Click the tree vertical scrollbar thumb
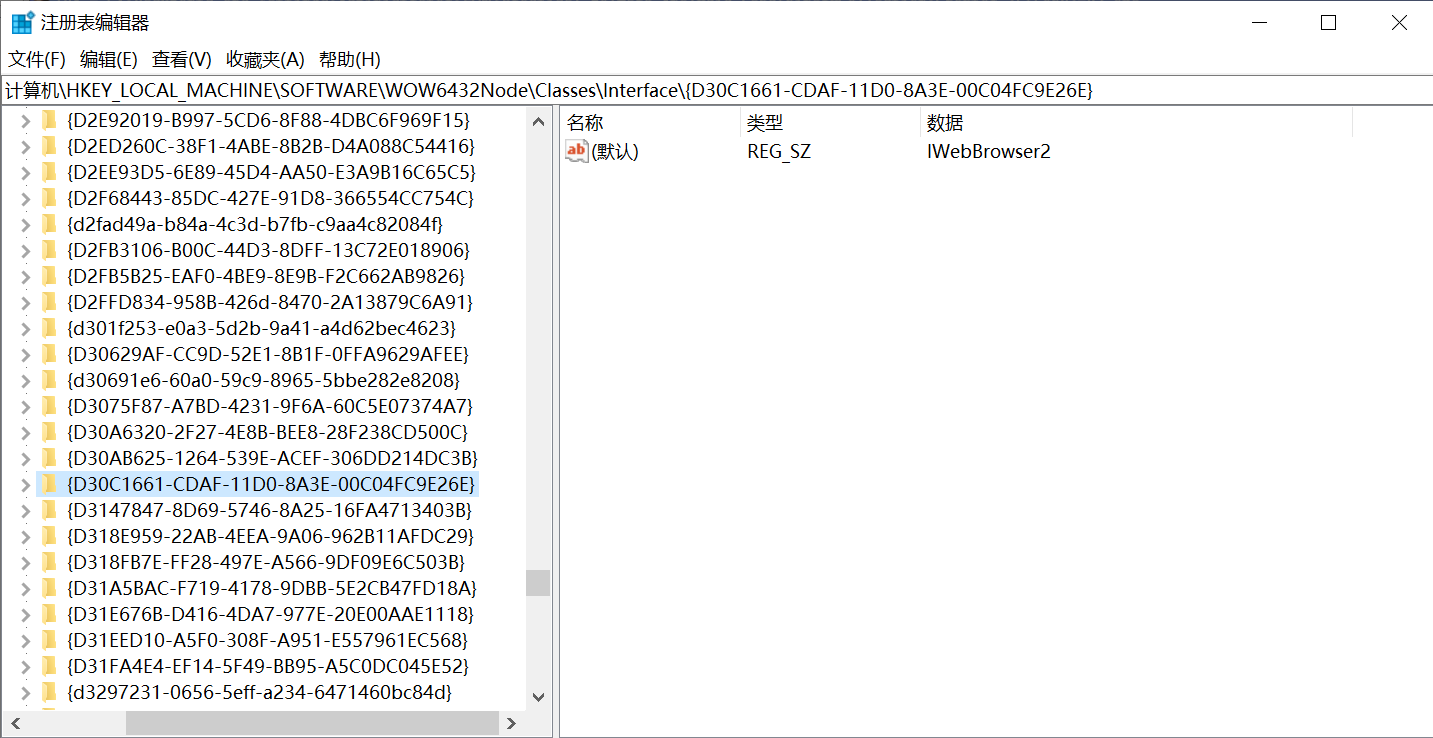This screenshot has width=1433, height=738. pos(538,583)
